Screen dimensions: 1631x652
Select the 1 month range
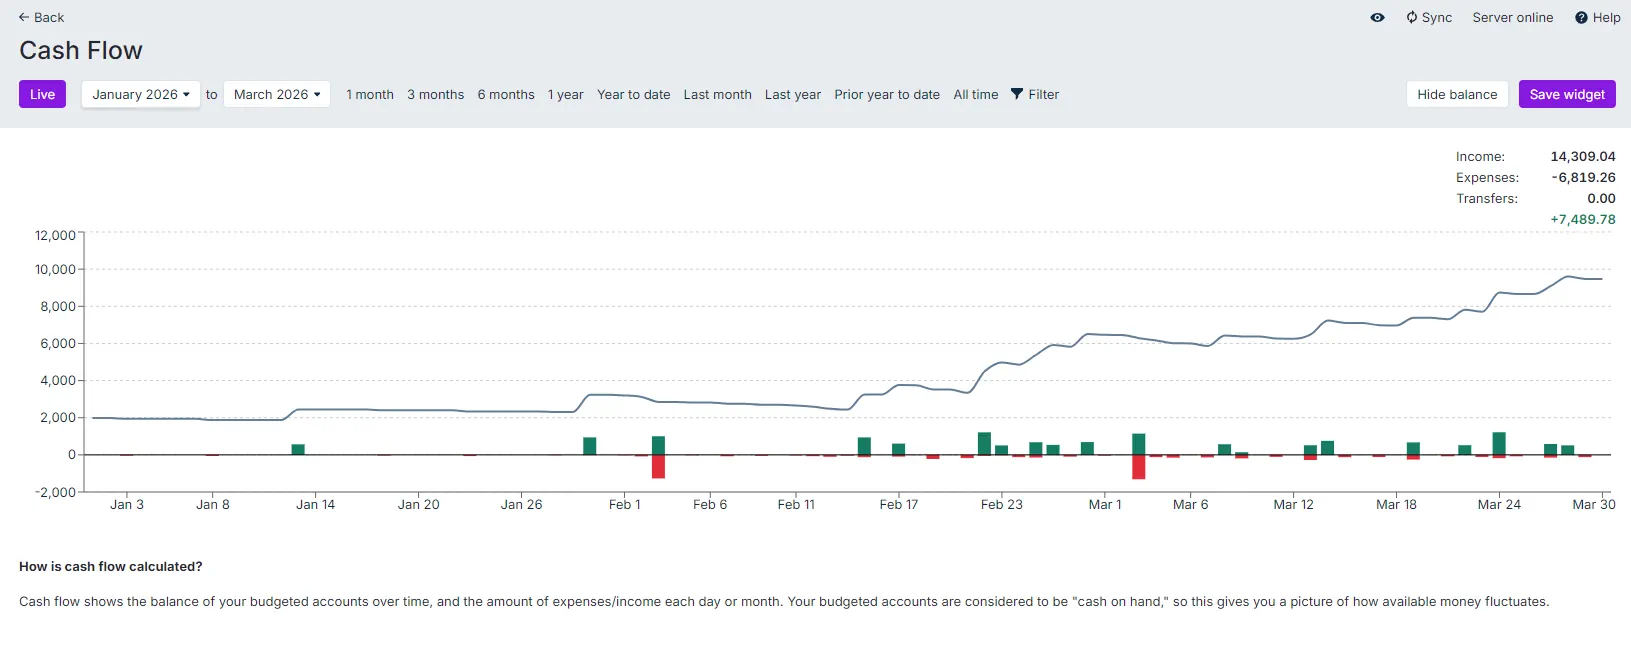tap(370, 94)
